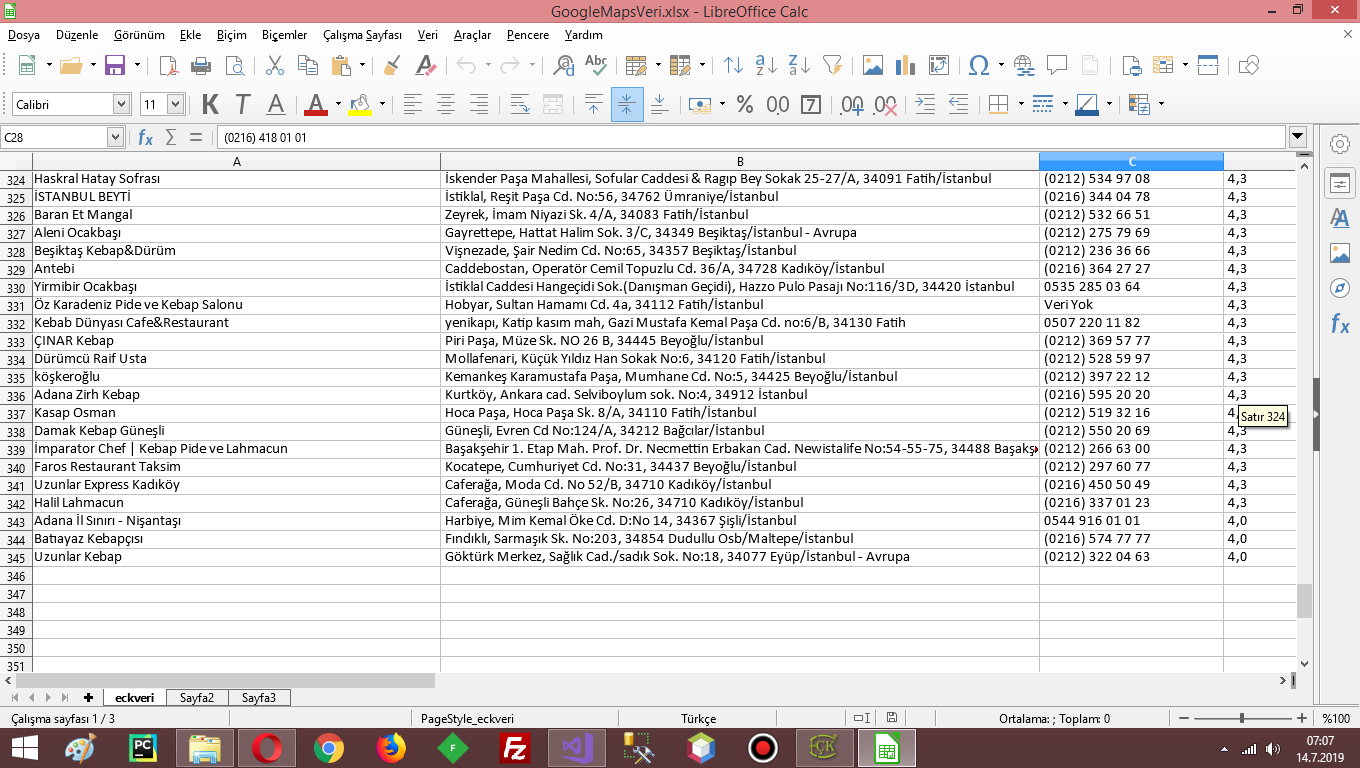This screenshot has height=768, width=1360.
Task: Click the Pivot Table icon
Action: coord(938,66)
